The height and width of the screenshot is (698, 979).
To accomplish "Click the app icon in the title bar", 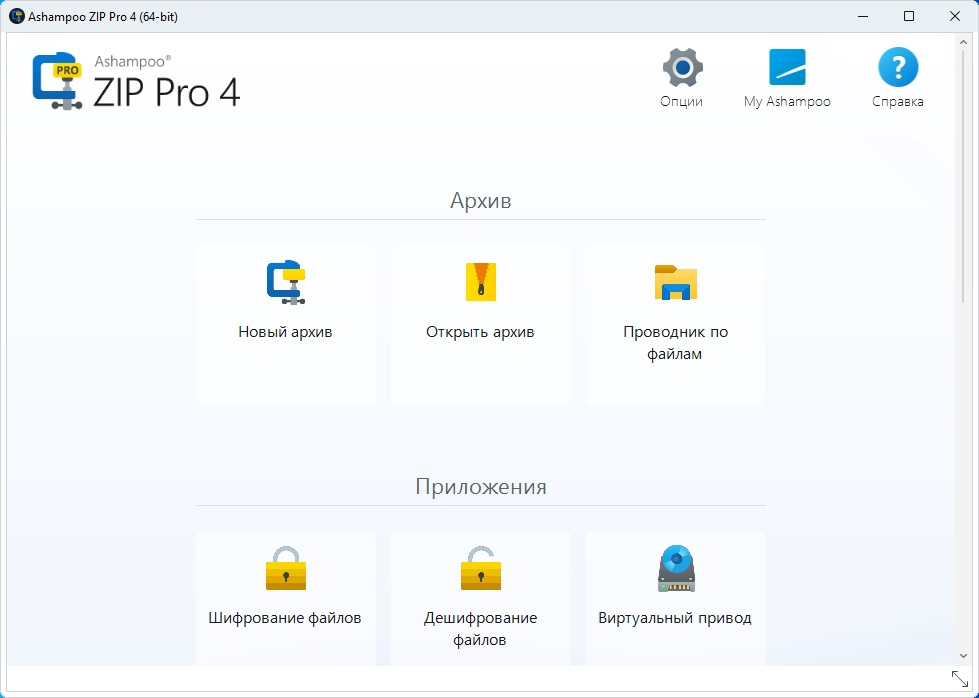I will click(16, 16).
